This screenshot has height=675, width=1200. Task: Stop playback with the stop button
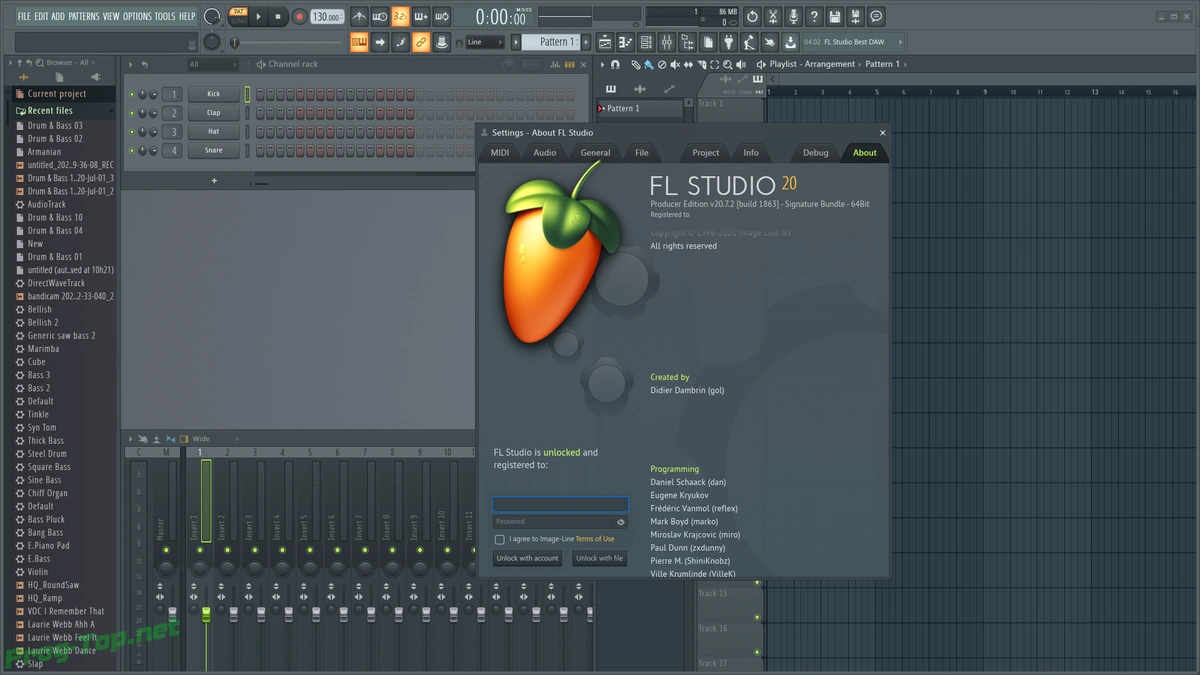tap(278, 16)
